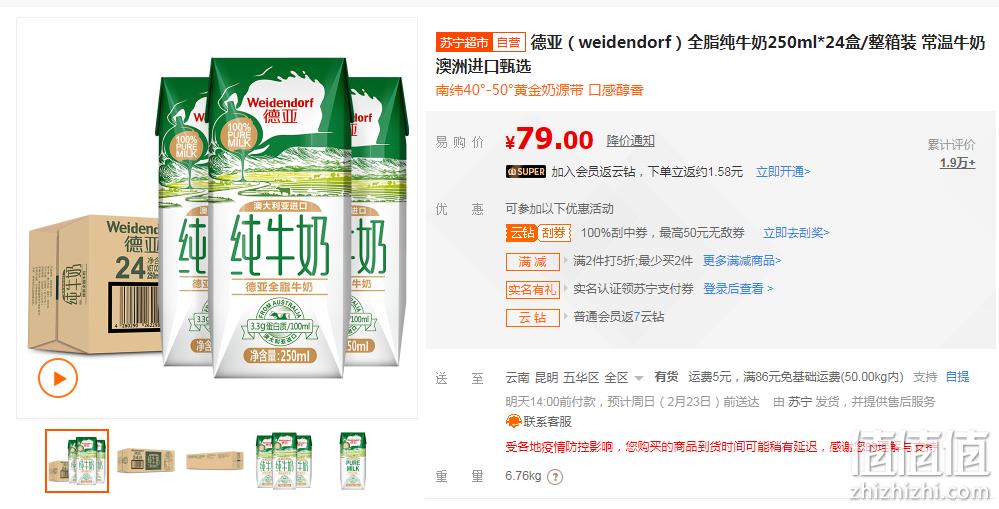The width and height of the screenshot is (999, 509).
Task: Click 降价通知 price alert link
Action: [630, 141]
